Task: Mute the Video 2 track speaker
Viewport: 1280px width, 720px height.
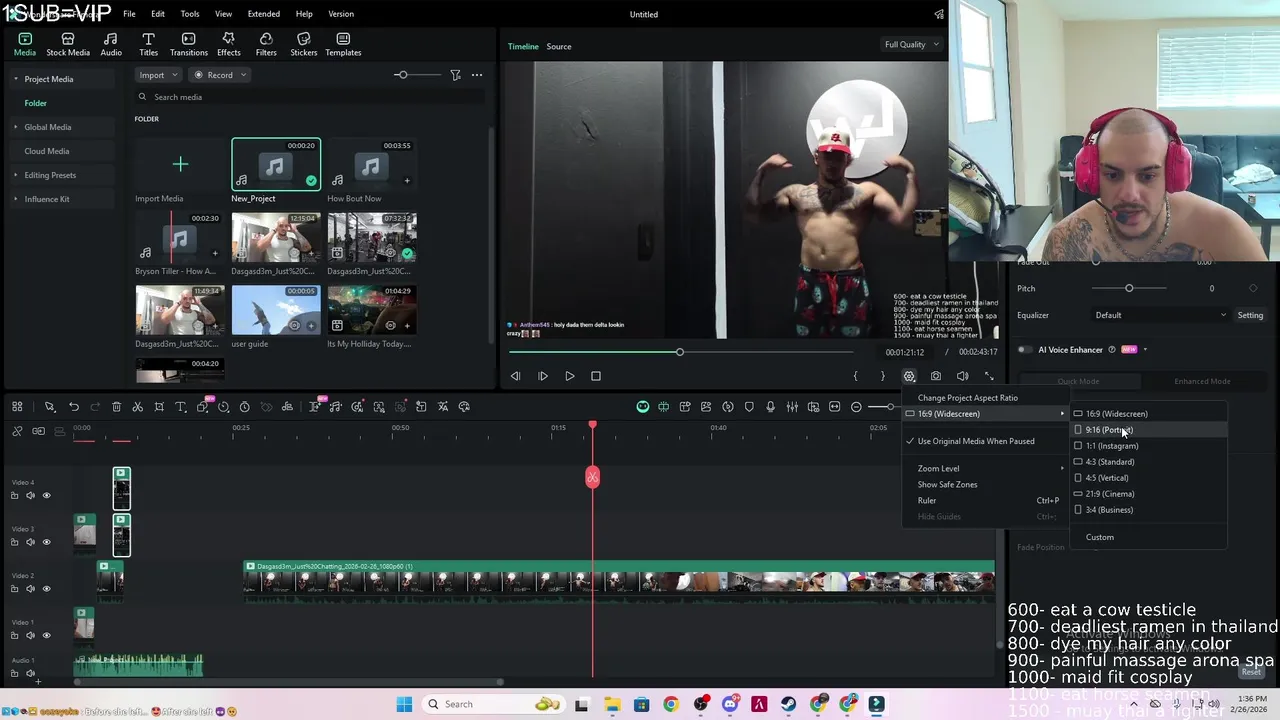Action: 30,589
